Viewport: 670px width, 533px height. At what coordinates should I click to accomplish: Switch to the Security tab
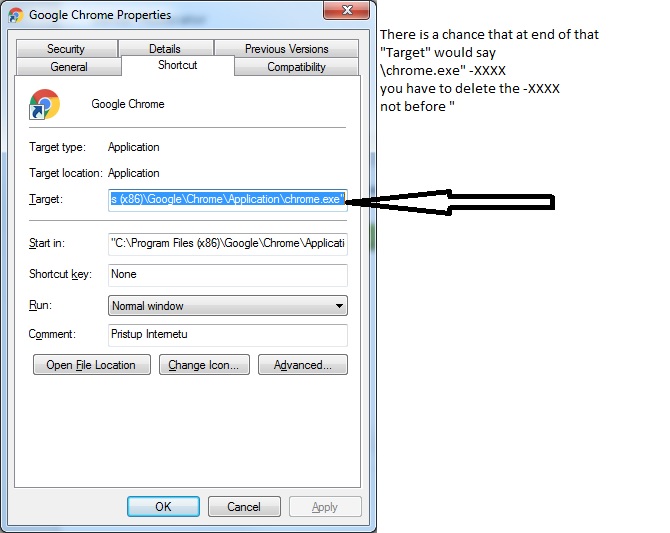(66, 49)
